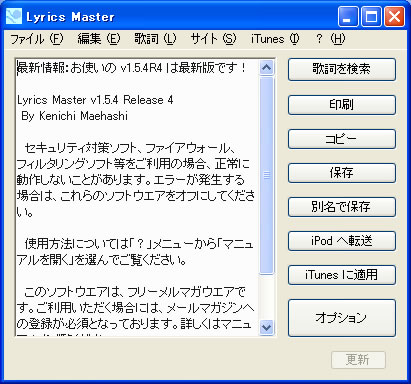Click the Lyrics Master title bar icon
The height and width of the screenshot is (384, 411).
[14, 17]
